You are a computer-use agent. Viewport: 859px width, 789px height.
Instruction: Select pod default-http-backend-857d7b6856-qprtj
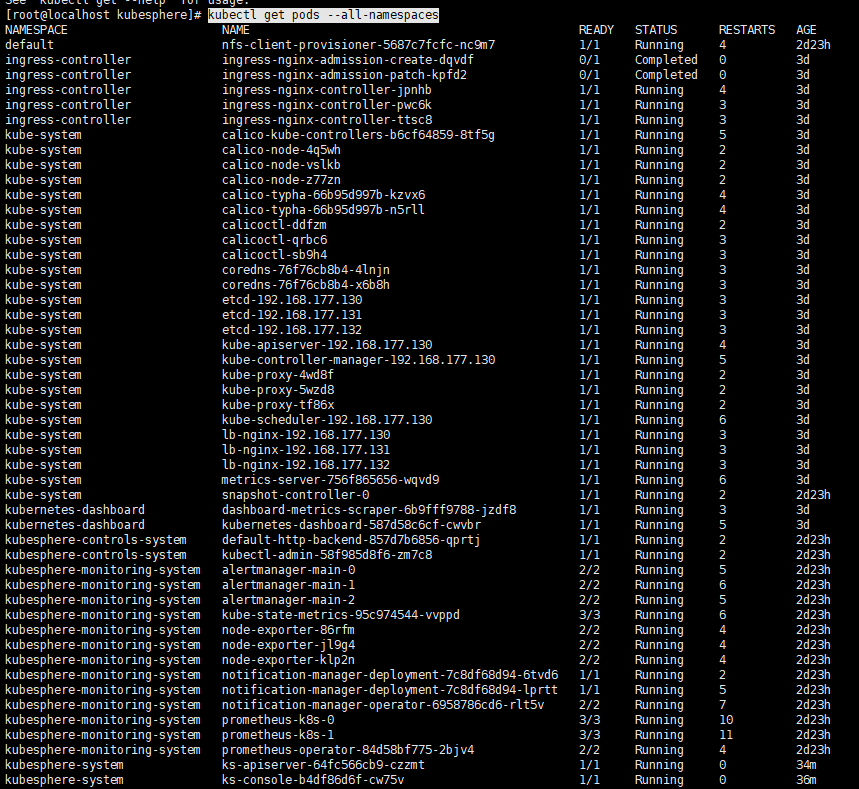point(351,540)
